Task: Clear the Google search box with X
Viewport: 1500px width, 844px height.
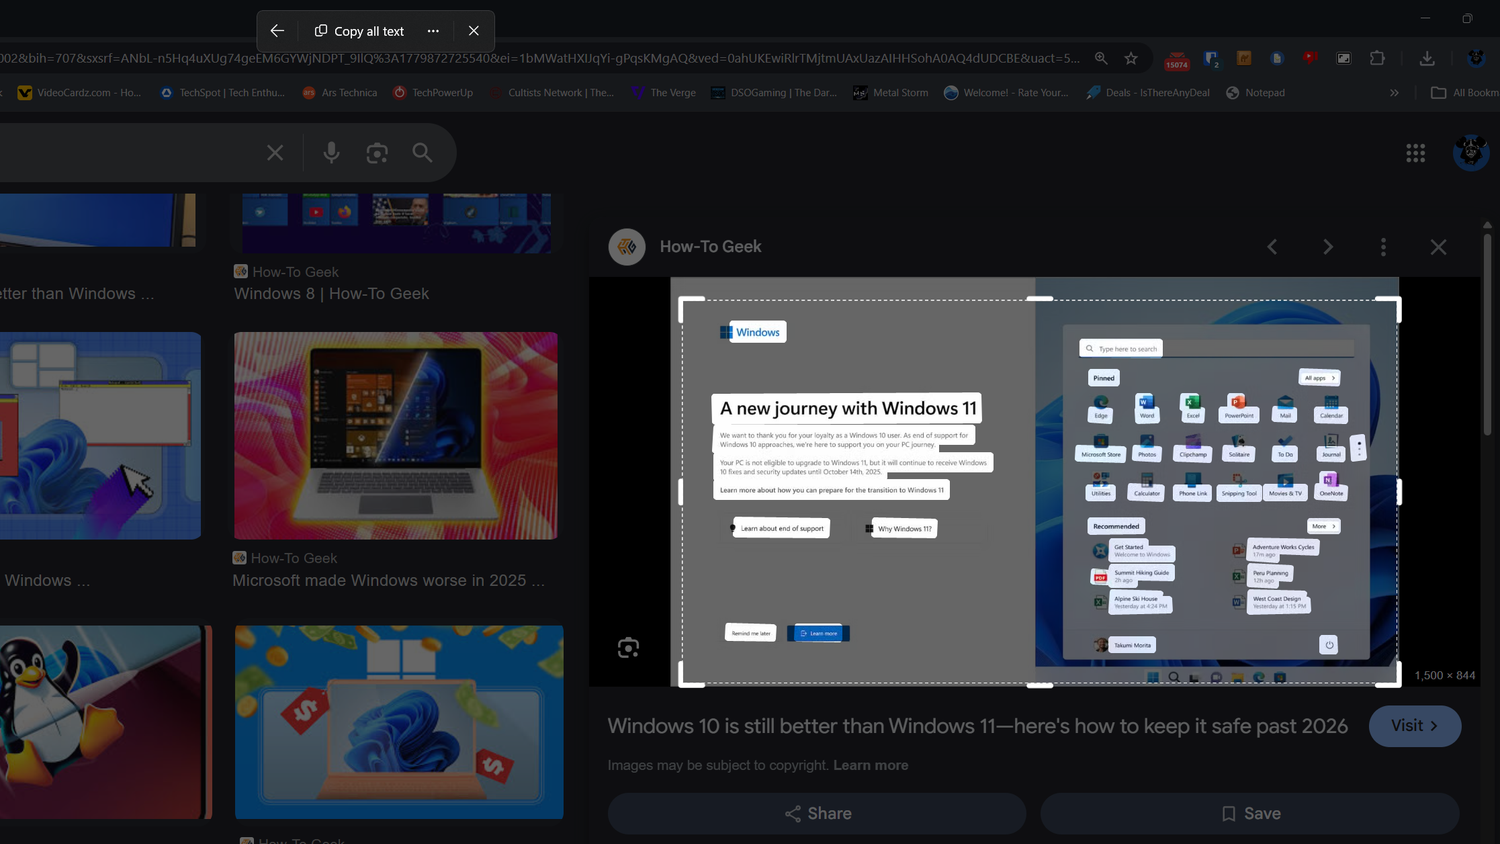Action: [x=275, y=153]
